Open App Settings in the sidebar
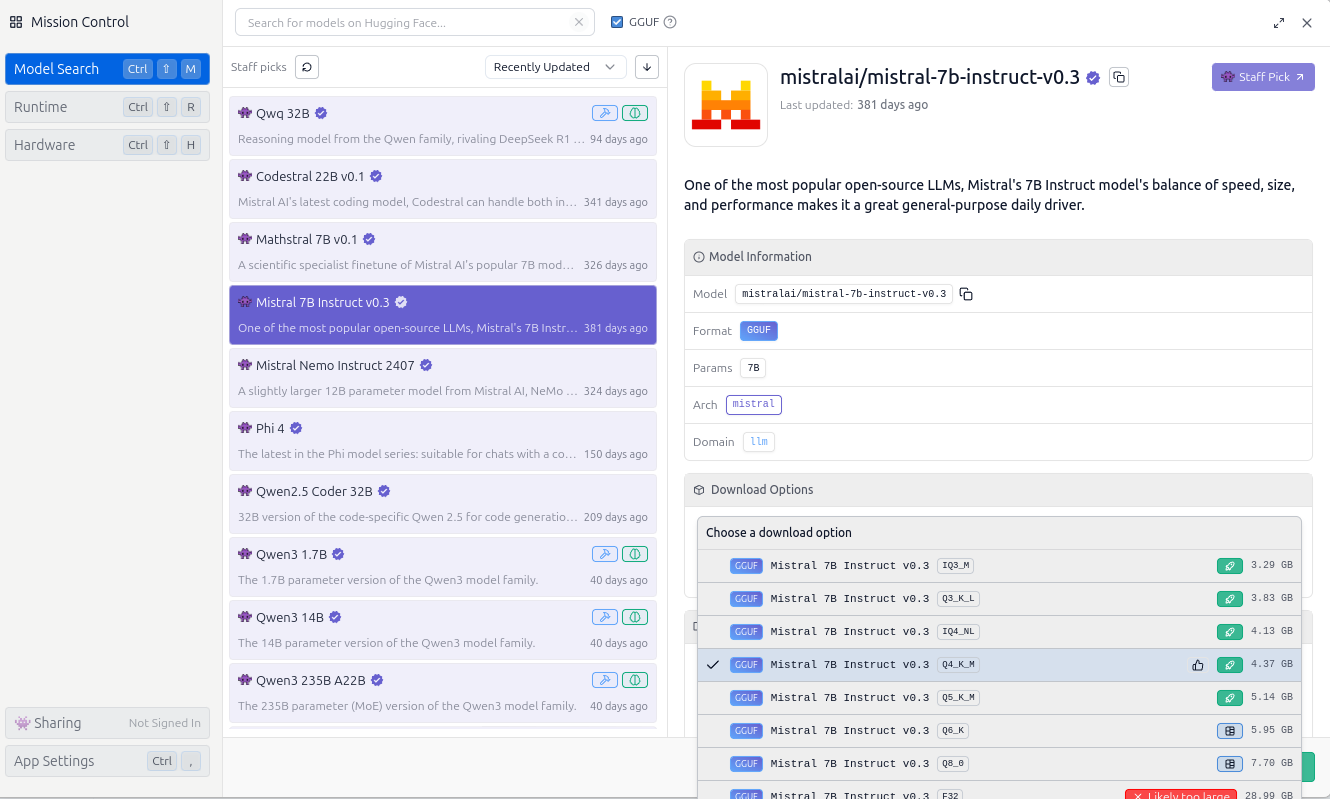The width and height of the screenshot is (1330, 799). 108,761
